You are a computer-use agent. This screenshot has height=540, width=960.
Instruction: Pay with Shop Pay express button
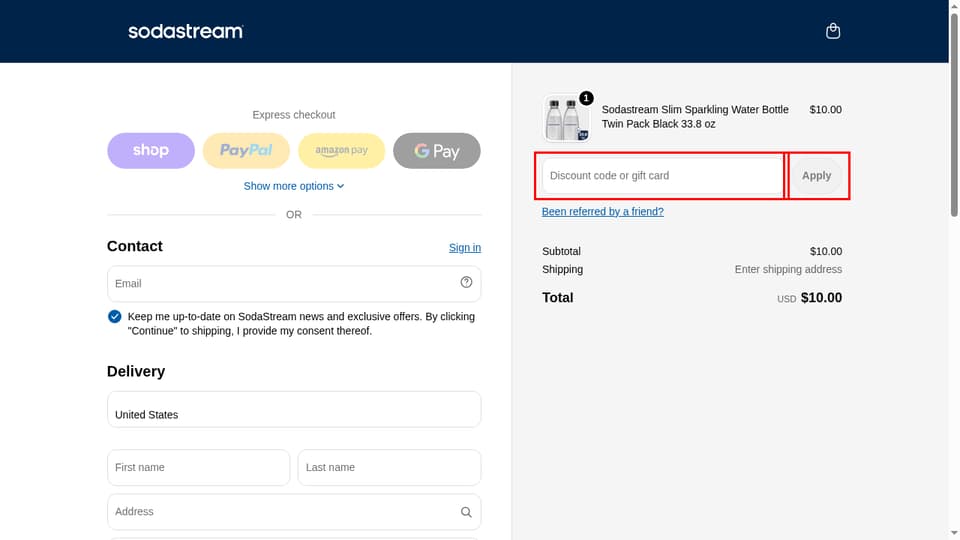point(151,151)
